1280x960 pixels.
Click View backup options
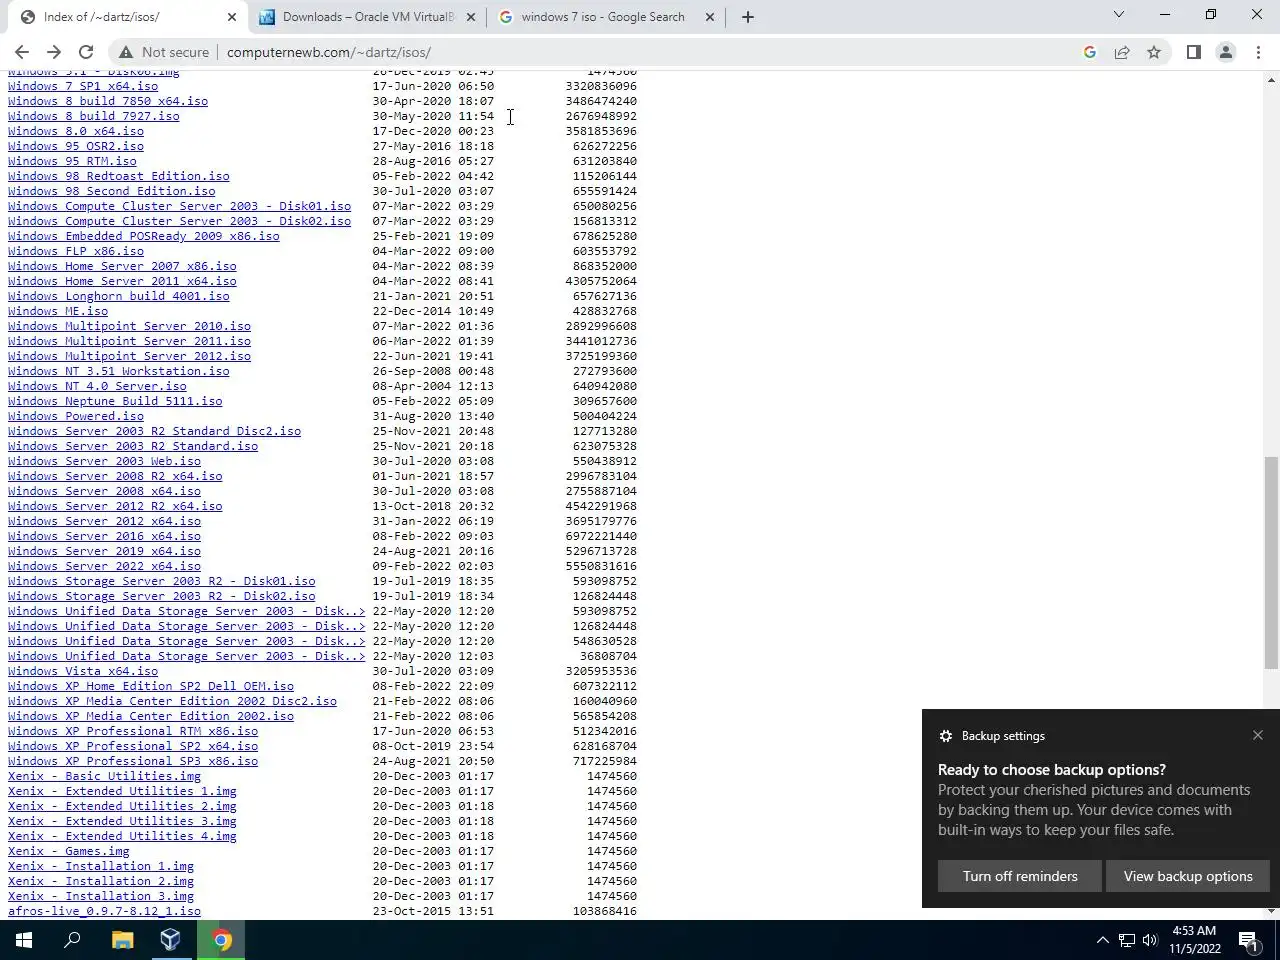coord(1188,876)
